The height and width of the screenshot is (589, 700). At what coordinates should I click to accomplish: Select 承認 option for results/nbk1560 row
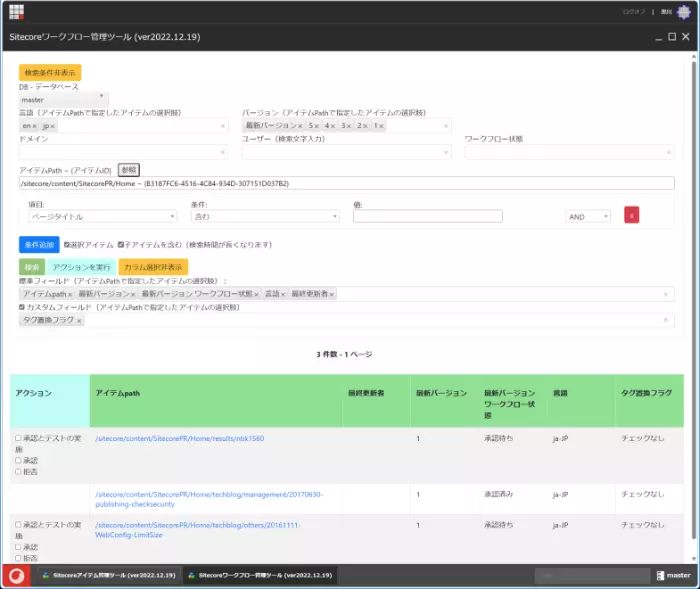(18, 461)
